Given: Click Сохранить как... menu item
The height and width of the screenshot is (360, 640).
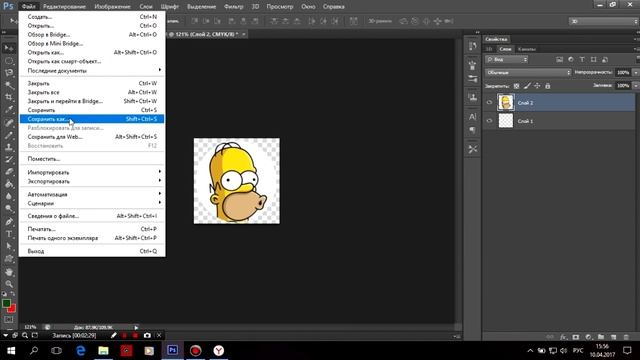Looking at the screenshot, I should pyautogui.click(x=92, y=119).
